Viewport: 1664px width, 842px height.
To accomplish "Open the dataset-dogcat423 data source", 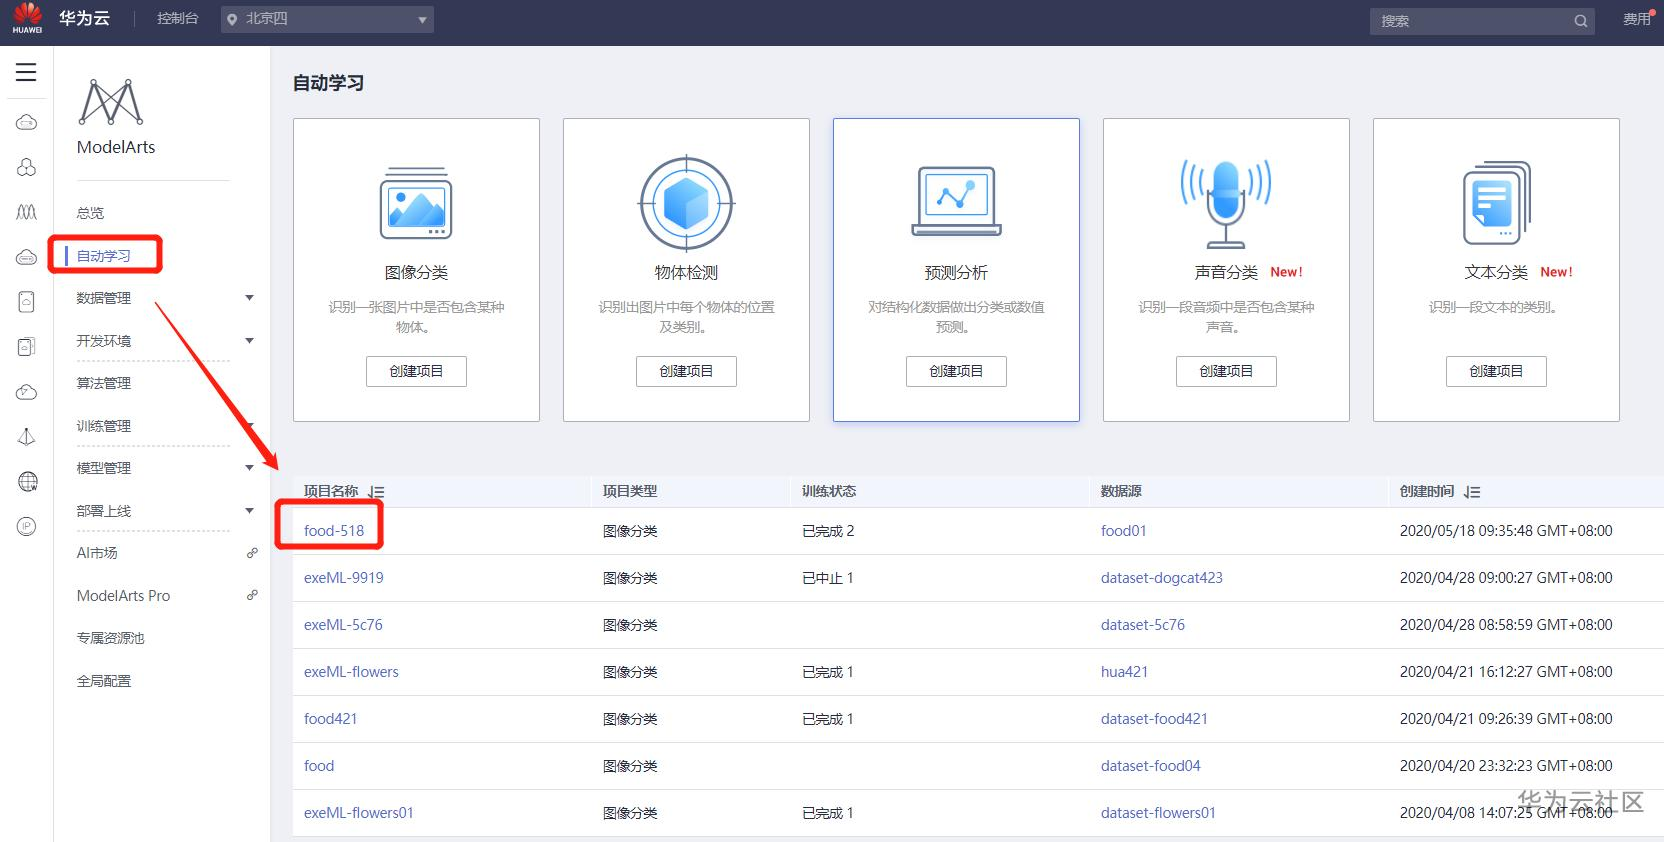I will pyautogui.click(x=1162, y=578).
